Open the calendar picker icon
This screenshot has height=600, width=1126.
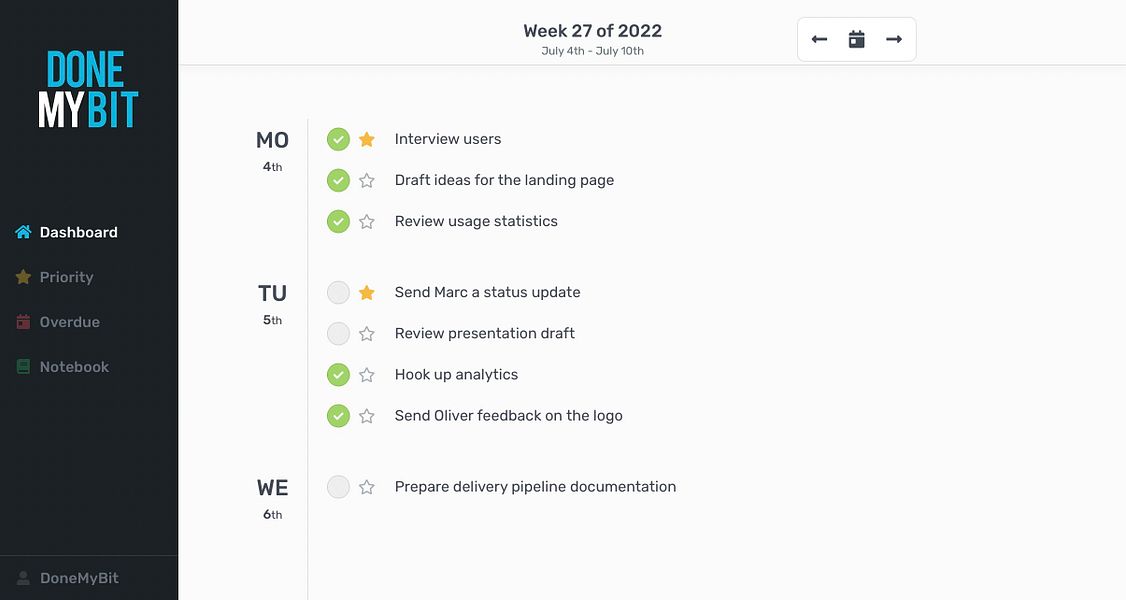click(857, 39)
